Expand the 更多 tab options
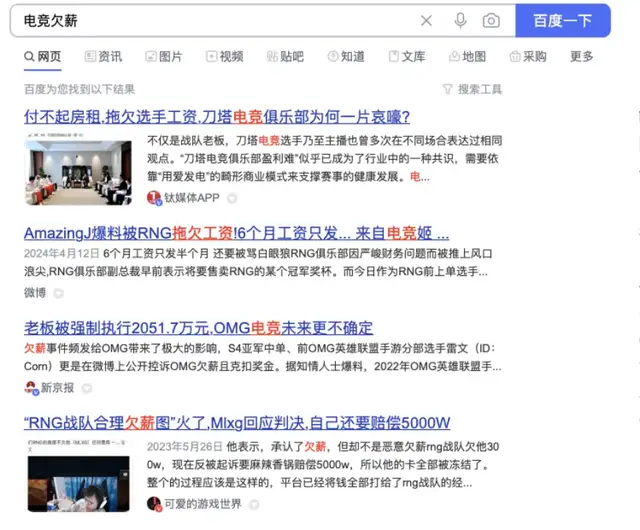Screen dimensions: 640x530 tap(582, 56)
